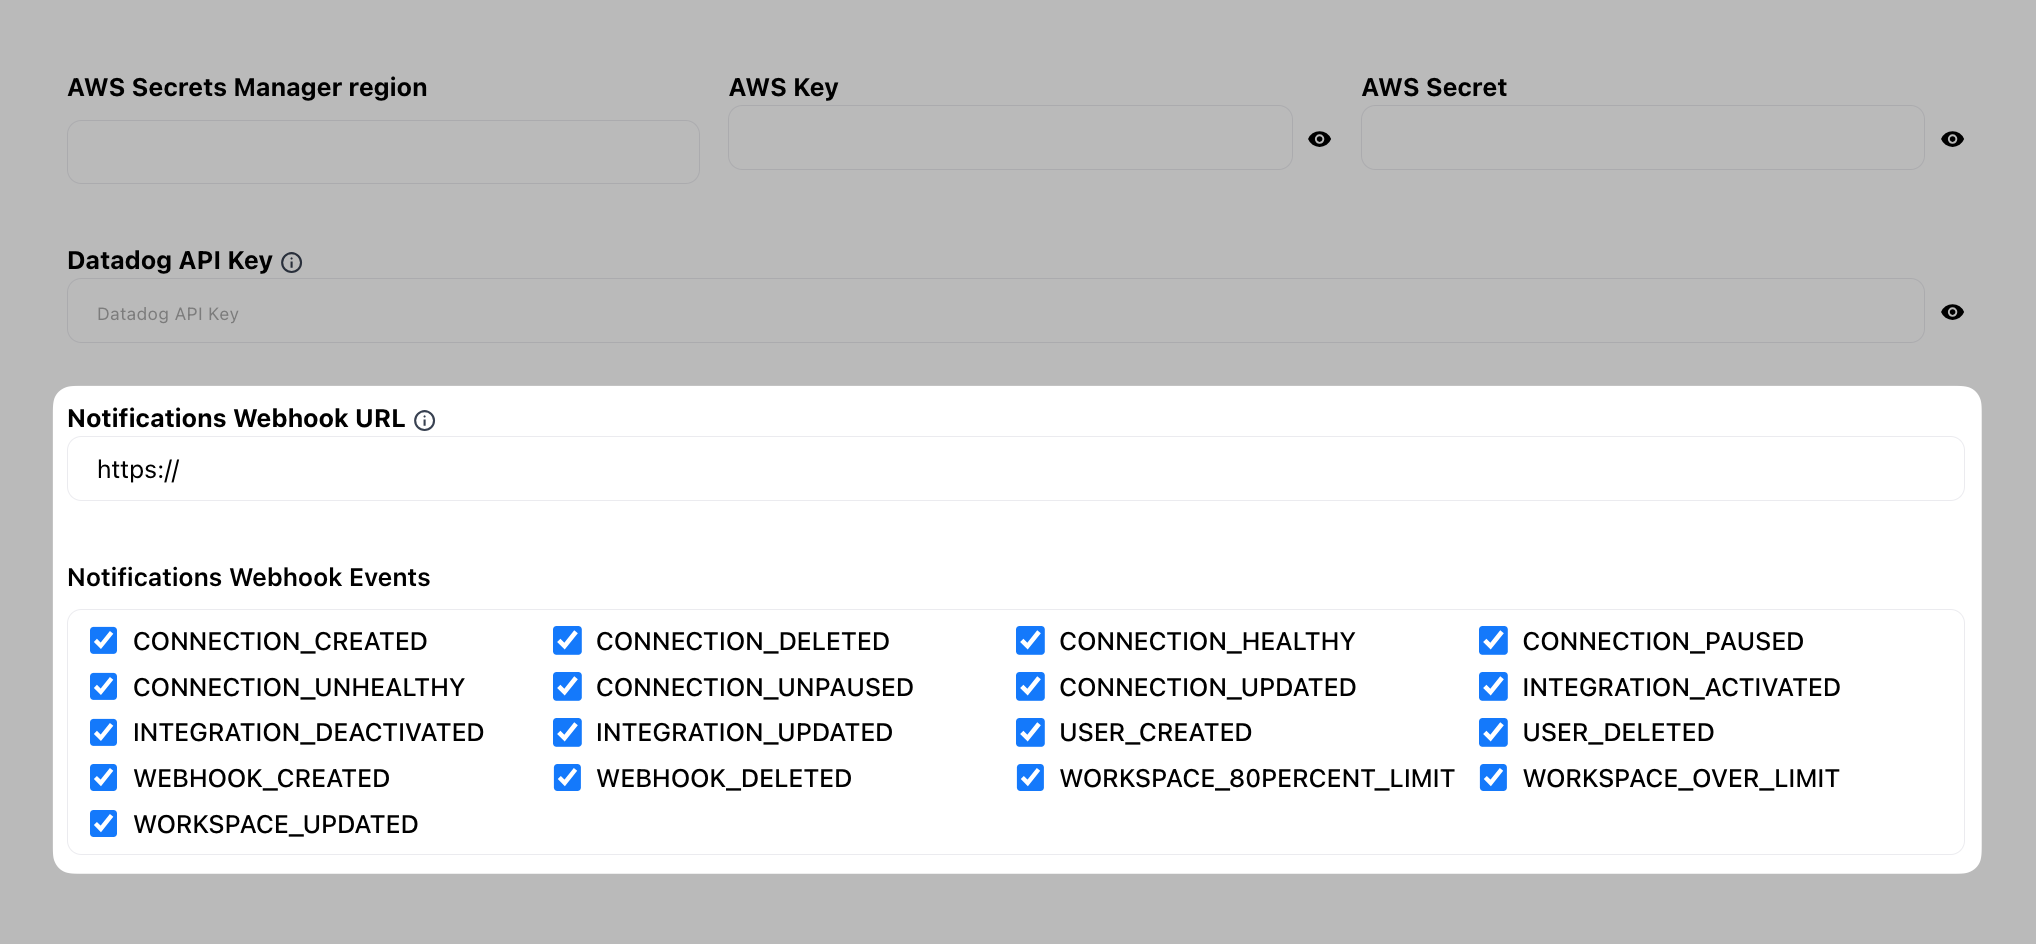Disable the WORKSPACE_OVER_LIMIT event
Viewport: 2036px width, 944px height.
click(x=1493, y=778)
